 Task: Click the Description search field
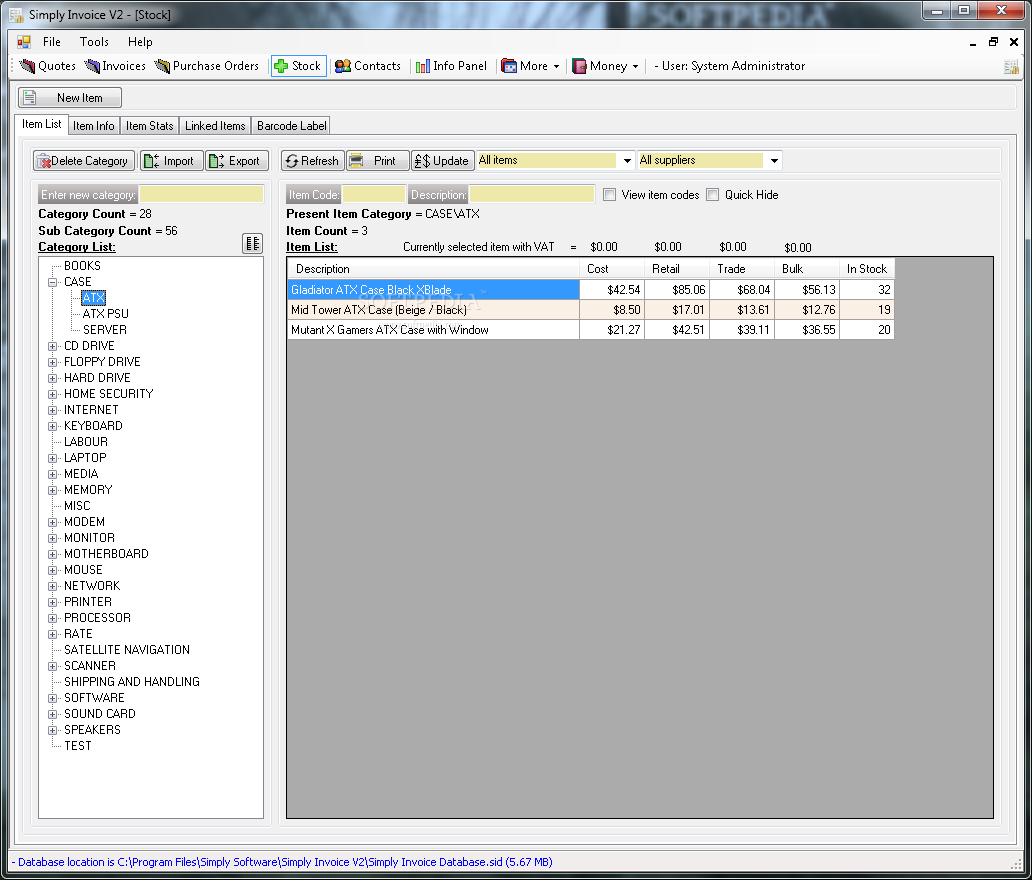tap(531, 194)
